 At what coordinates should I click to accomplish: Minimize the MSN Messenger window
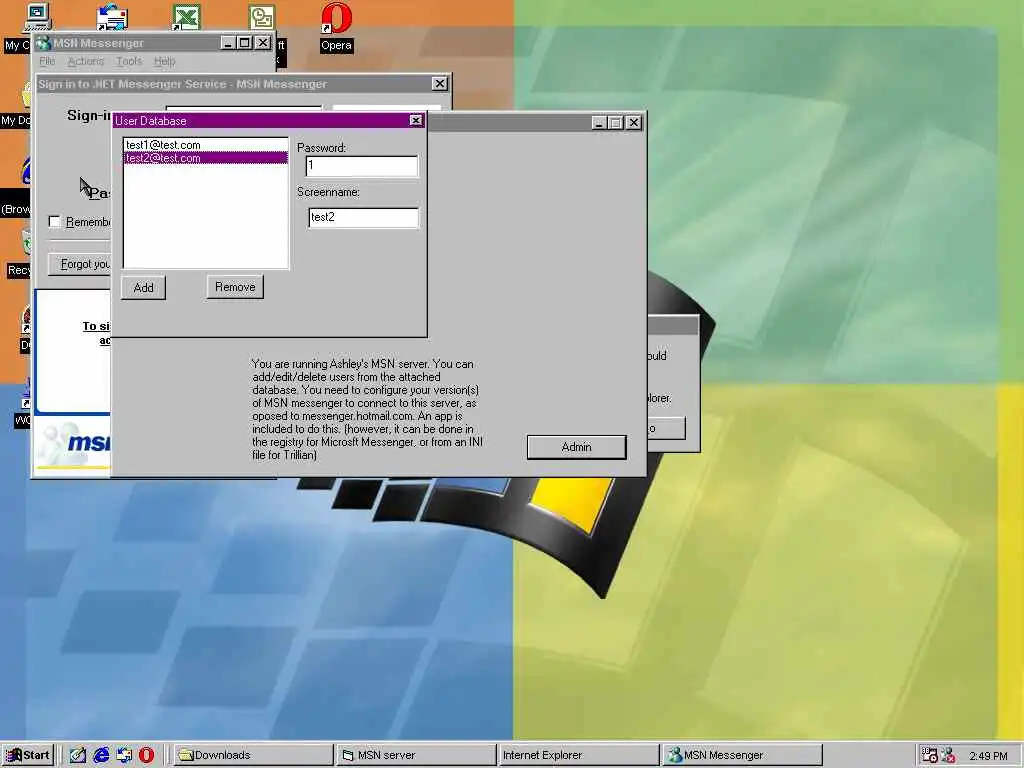tap(228, 43)
